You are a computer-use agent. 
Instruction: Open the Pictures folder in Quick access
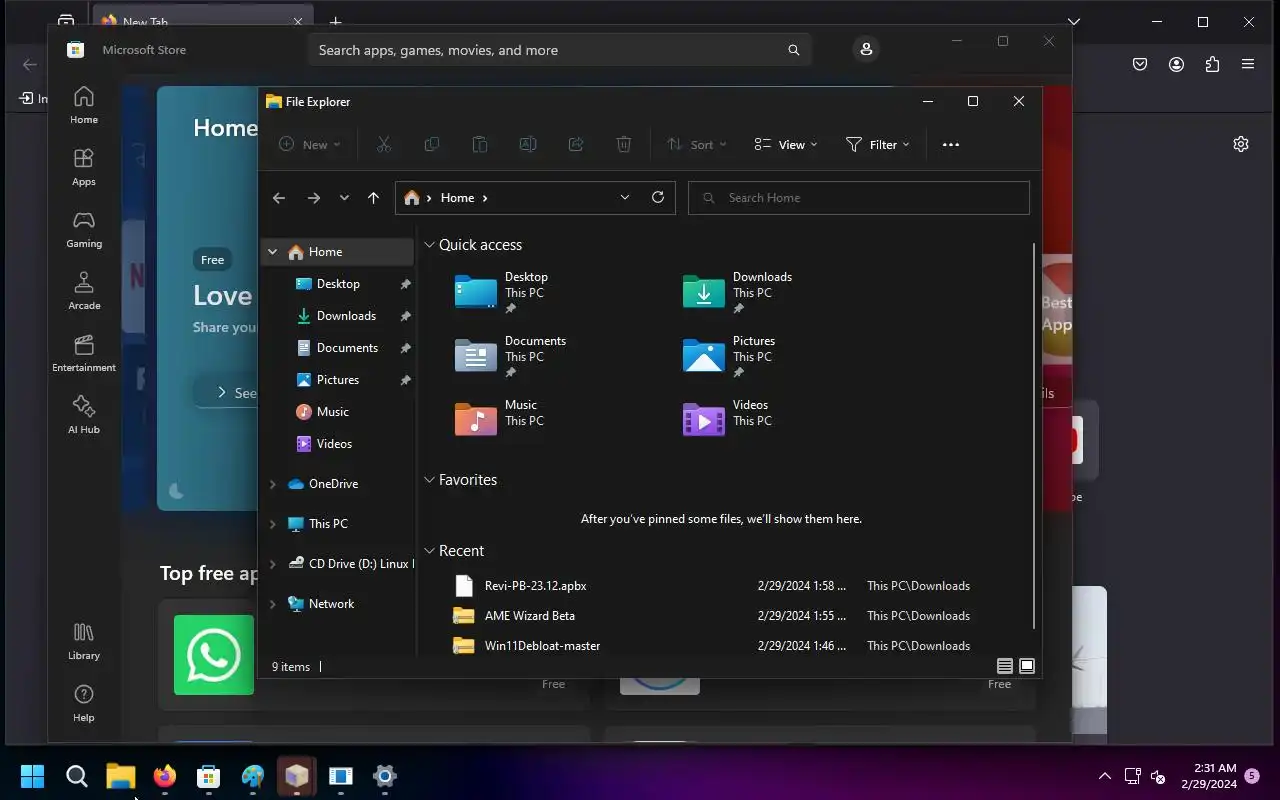[x=730, y=356]
